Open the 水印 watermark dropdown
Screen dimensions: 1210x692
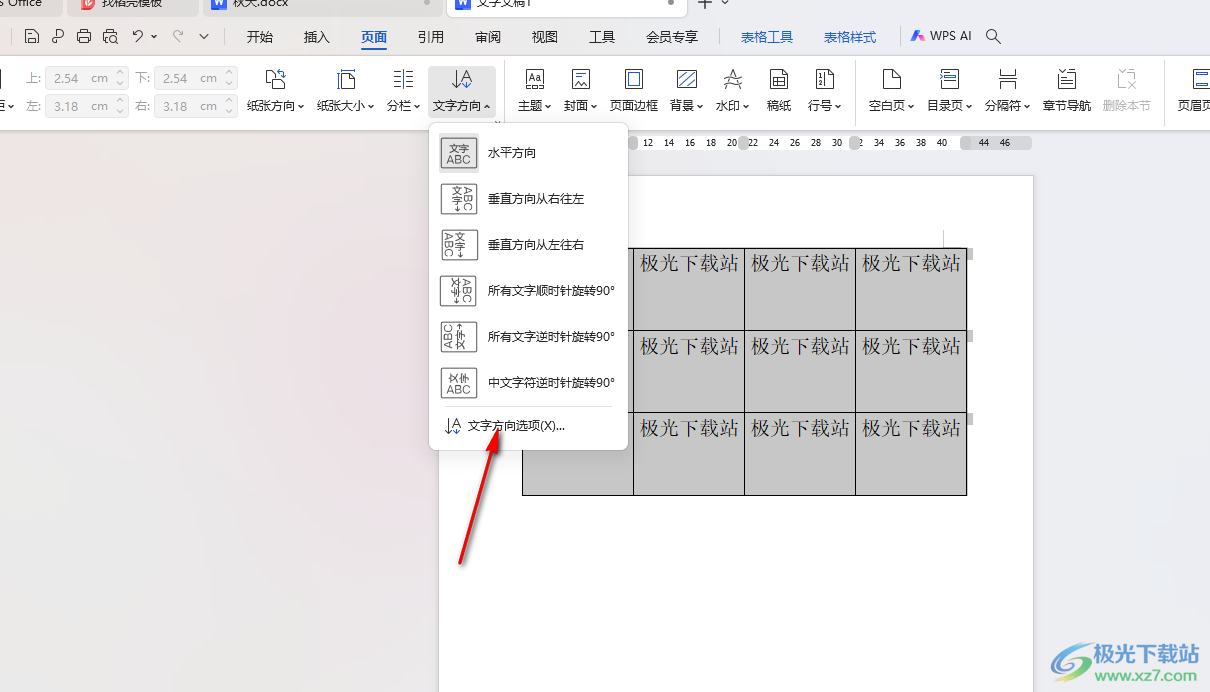click(733, 90)
